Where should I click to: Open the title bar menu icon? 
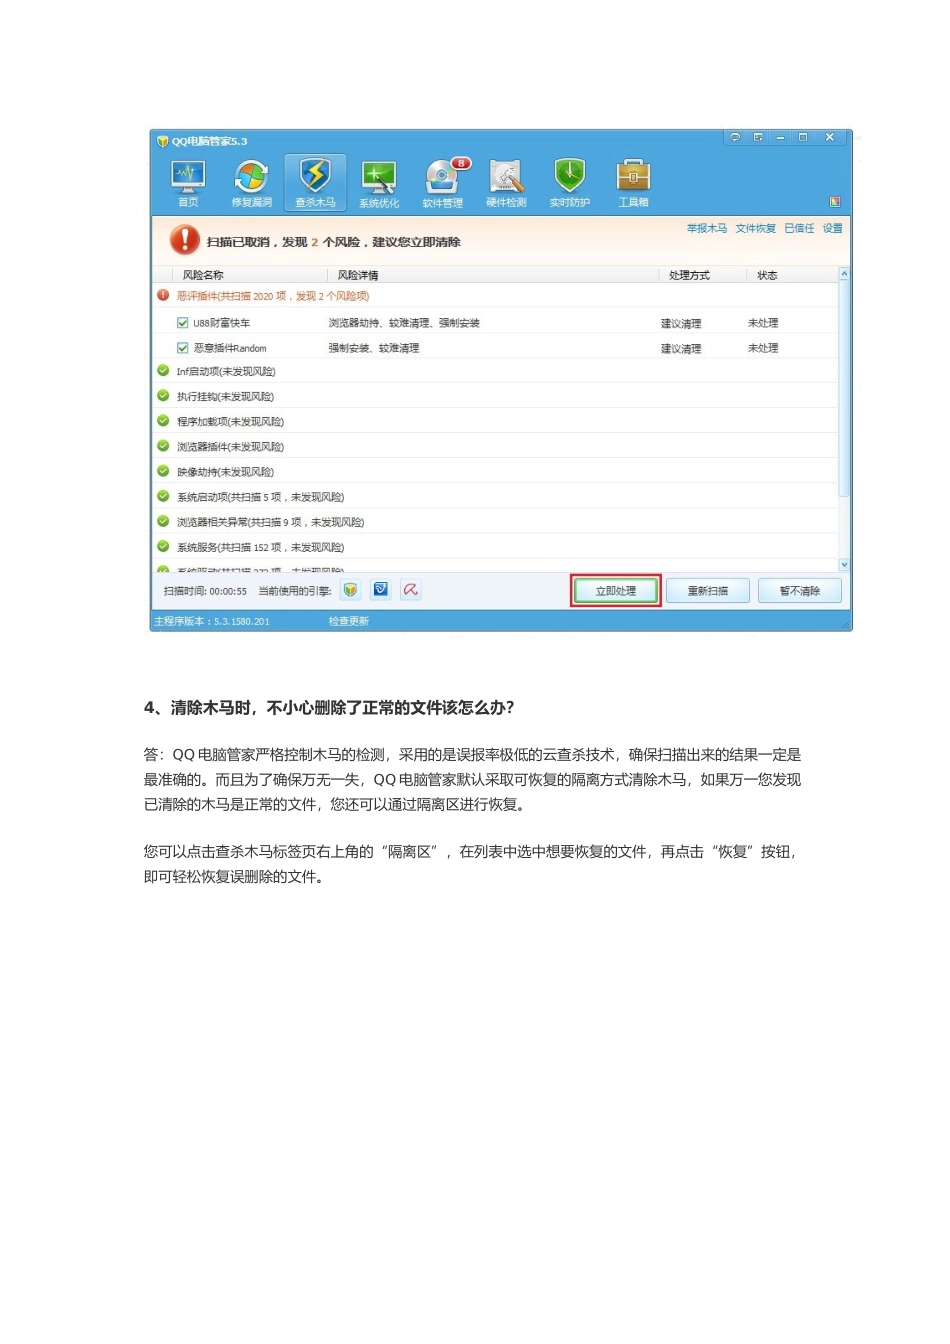click(x=758, y=137)
